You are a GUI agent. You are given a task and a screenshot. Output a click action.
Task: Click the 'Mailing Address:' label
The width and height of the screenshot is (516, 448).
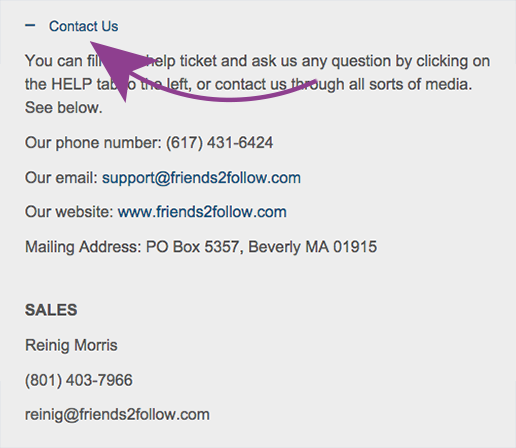(x=83, y=247)
